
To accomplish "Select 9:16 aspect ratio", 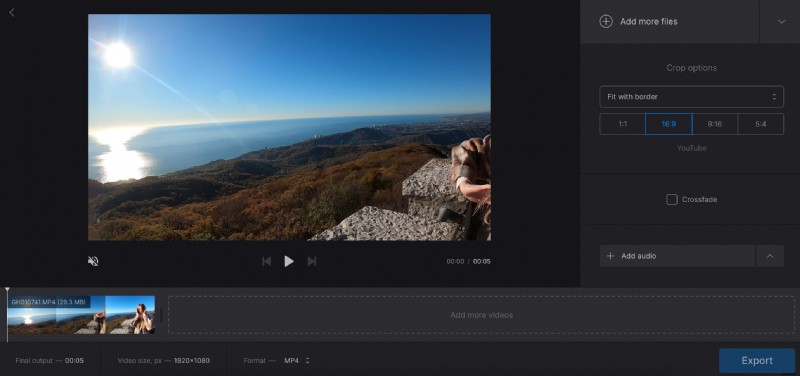I will [715, 124].
